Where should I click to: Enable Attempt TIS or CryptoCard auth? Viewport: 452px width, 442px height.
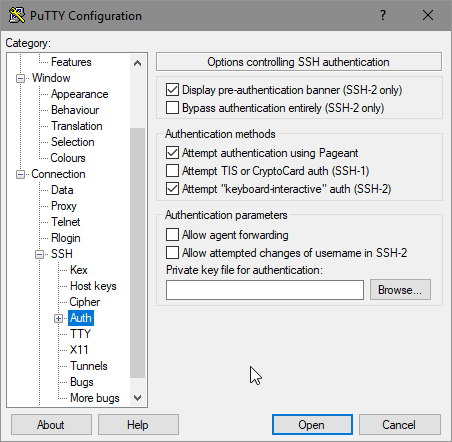click(x=172, y=171)
